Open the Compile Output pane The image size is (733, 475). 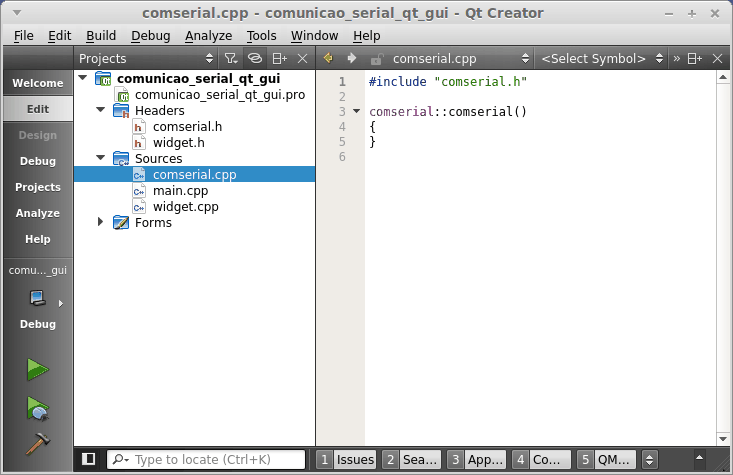[541, 460]
